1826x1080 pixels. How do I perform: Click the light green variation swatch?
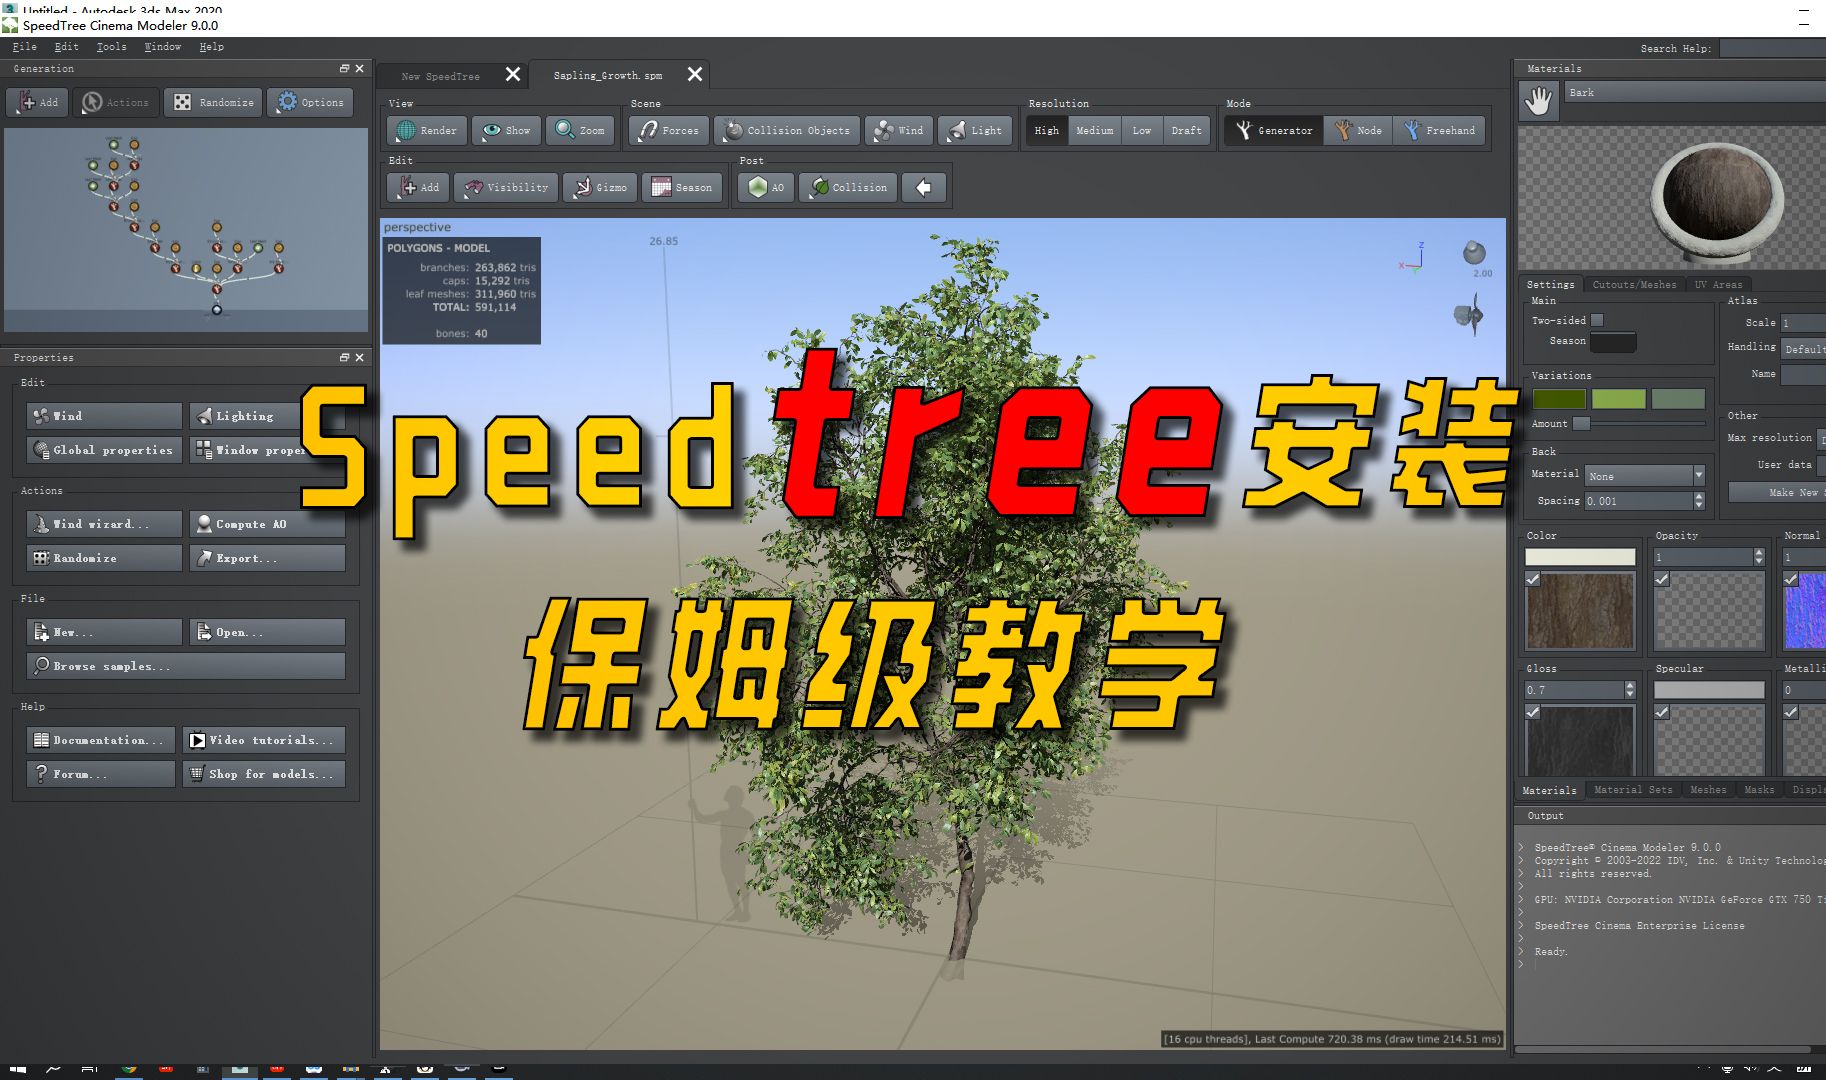[x=1618, y=399]
